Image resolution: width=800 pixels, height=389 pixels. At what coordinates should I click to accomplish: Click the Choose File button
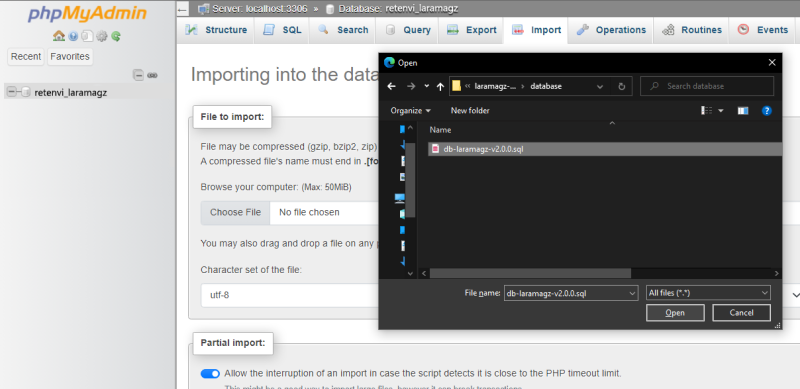click(235, 212)
